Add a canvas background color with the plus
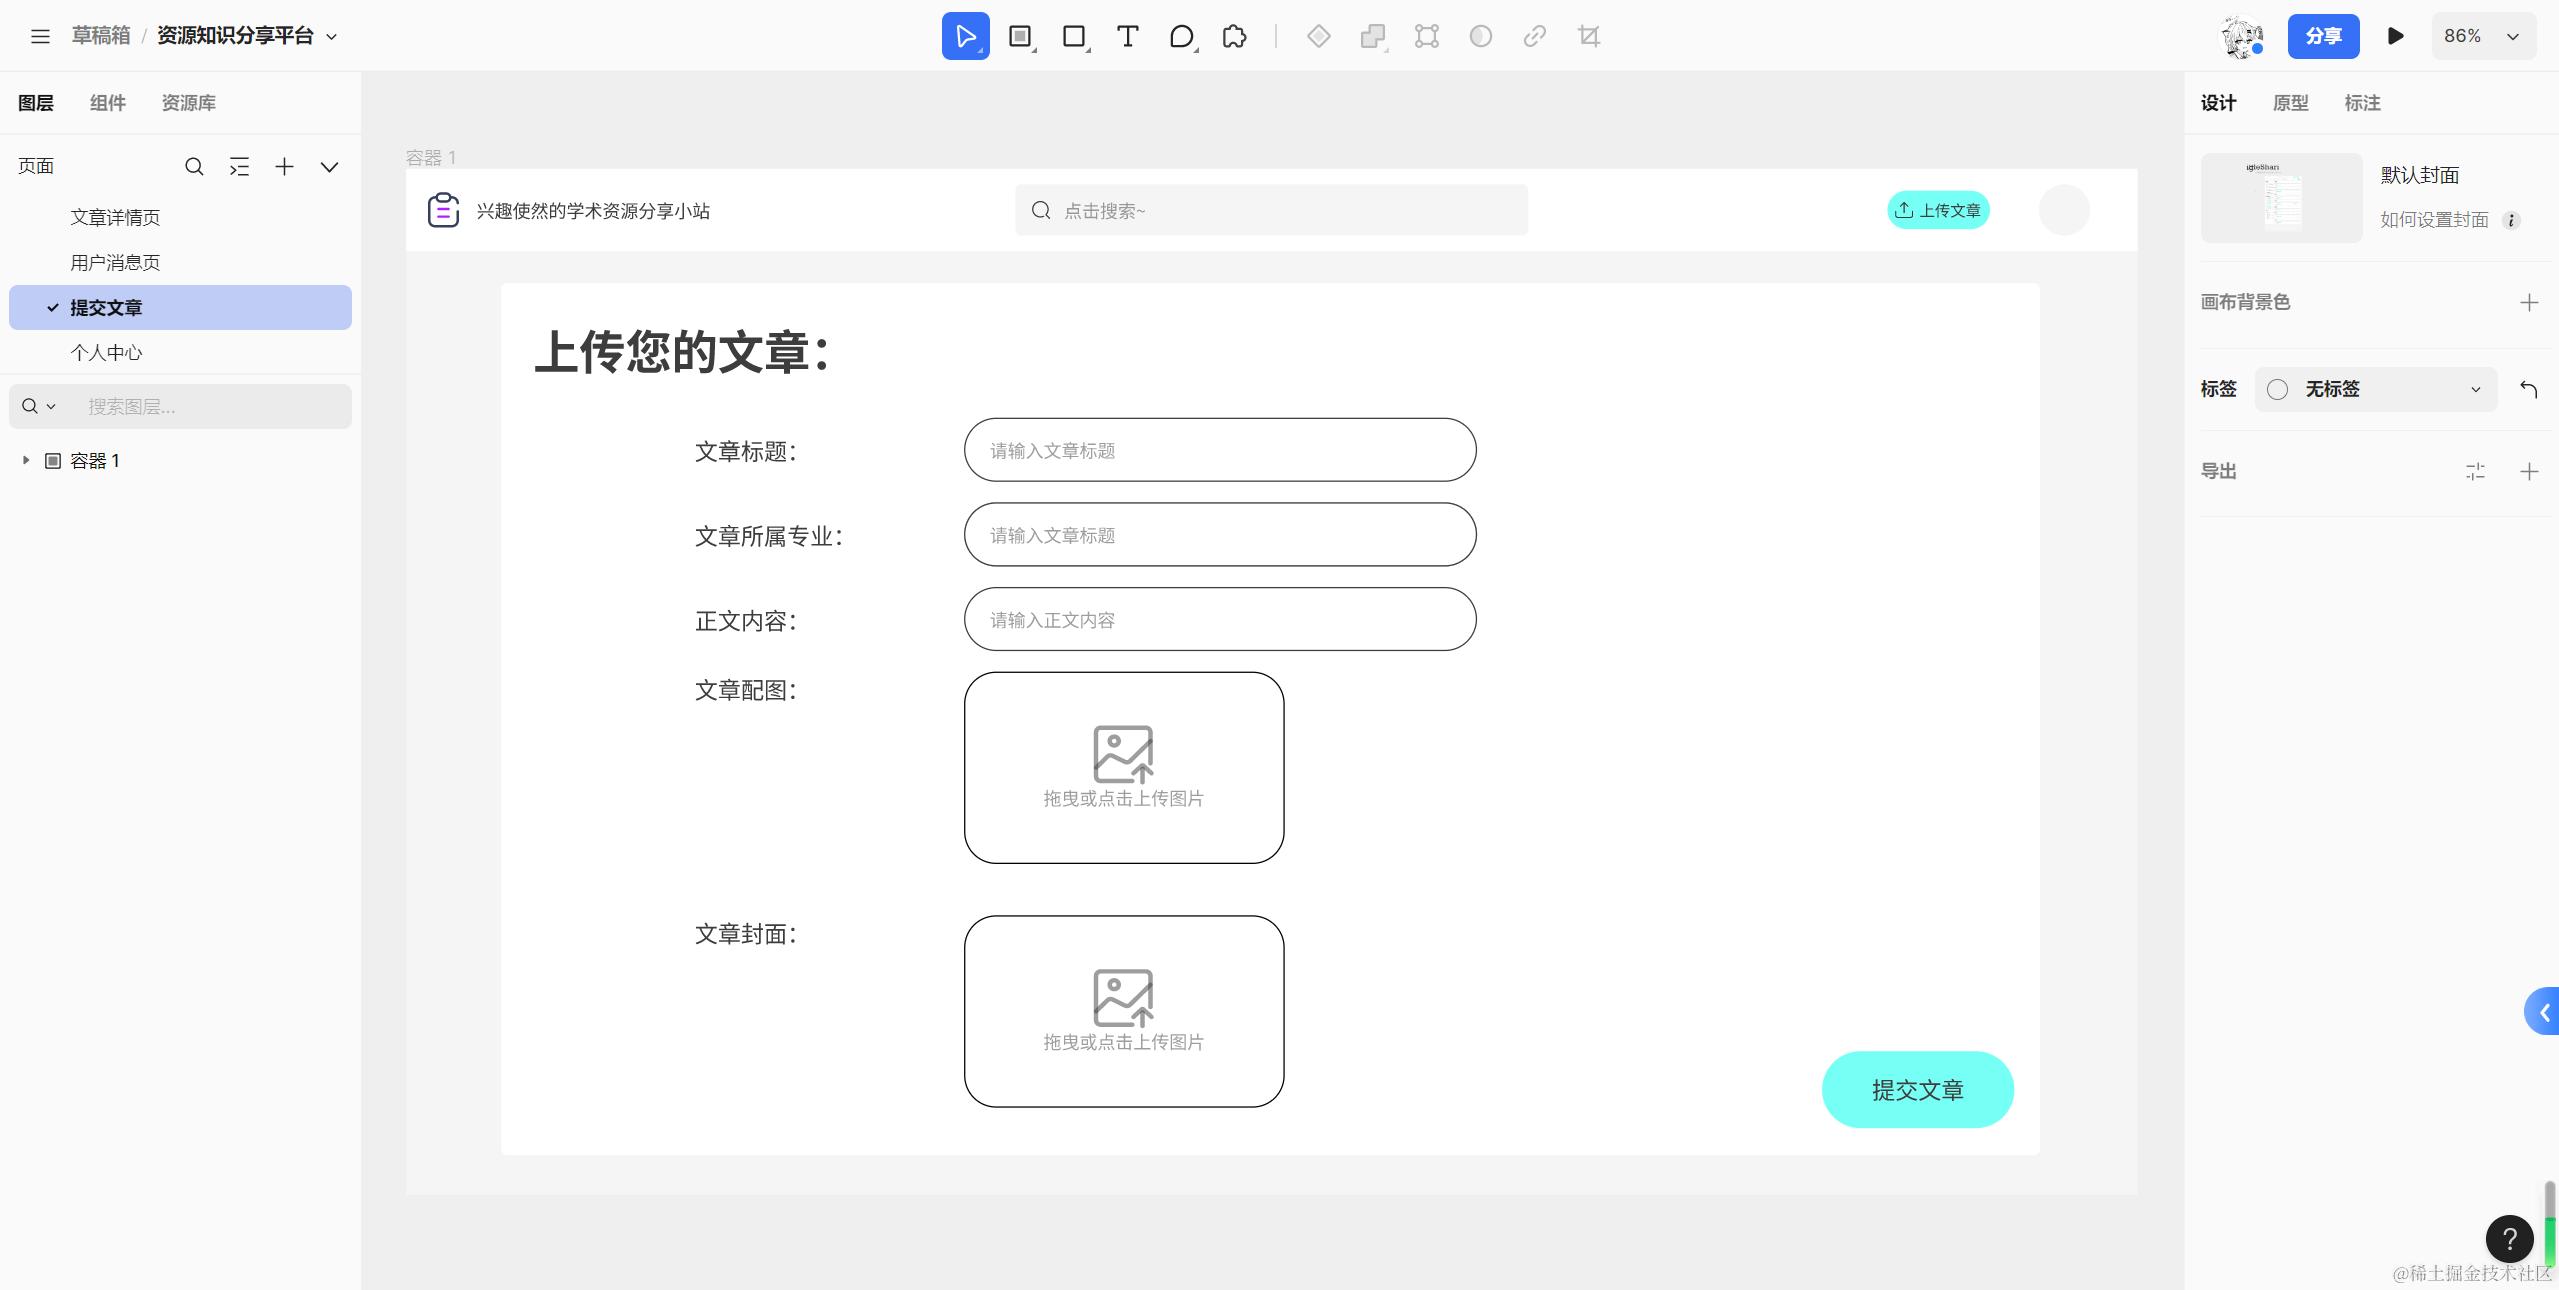 (x=2530, y=302)
